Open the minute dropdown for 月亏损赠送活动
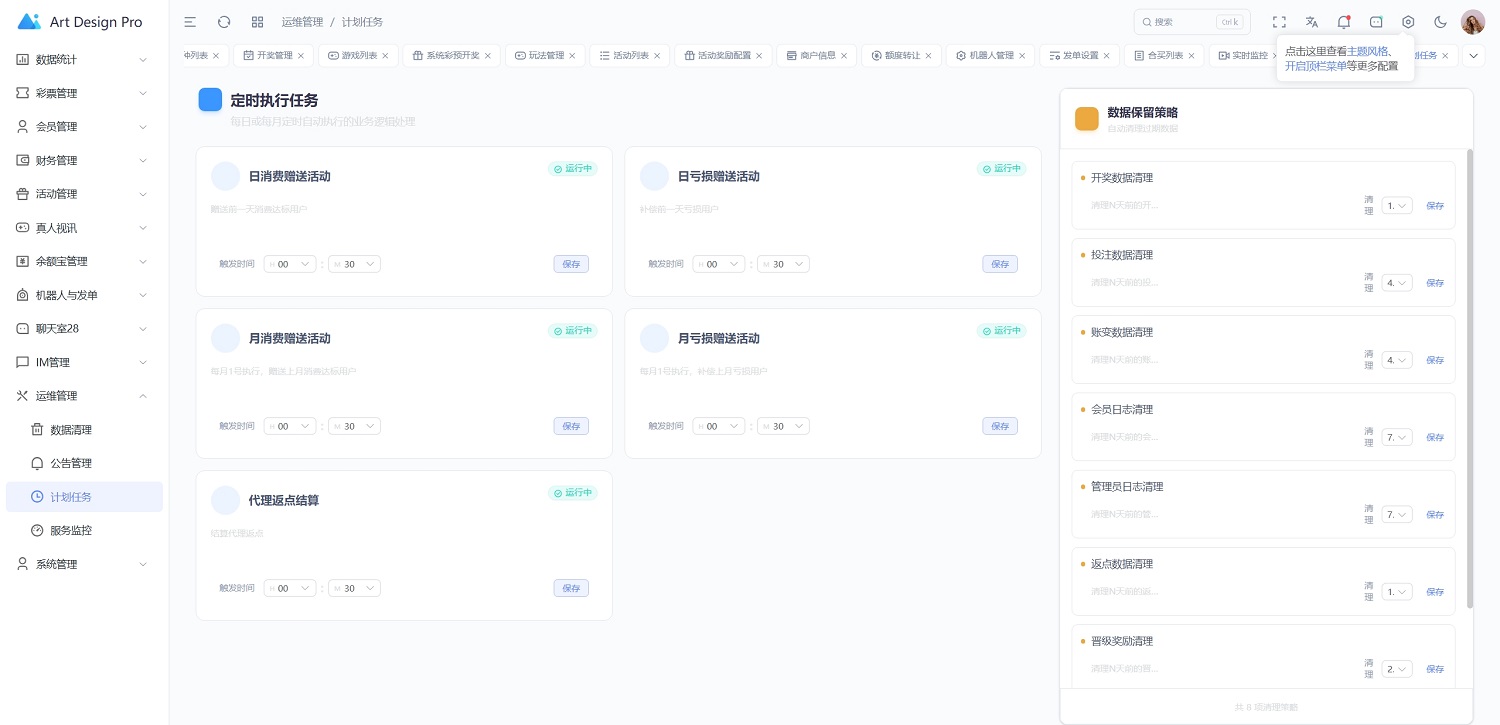The height and width of the screenshot is (725, 1500). [783, 426]
